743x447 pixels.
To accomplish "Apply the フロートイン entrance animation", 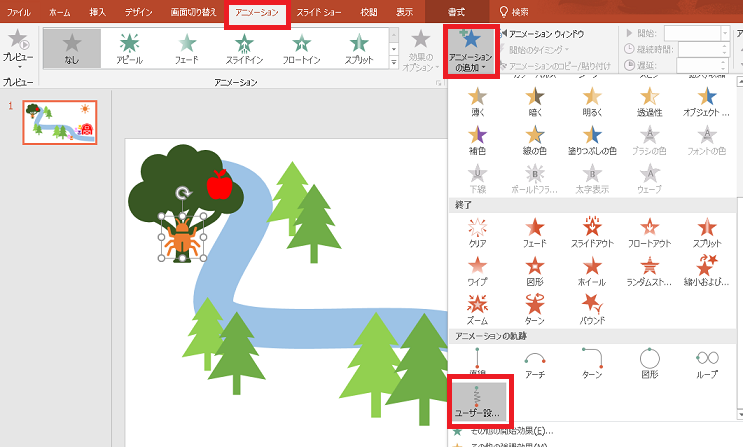I will [x=301, y=48].
